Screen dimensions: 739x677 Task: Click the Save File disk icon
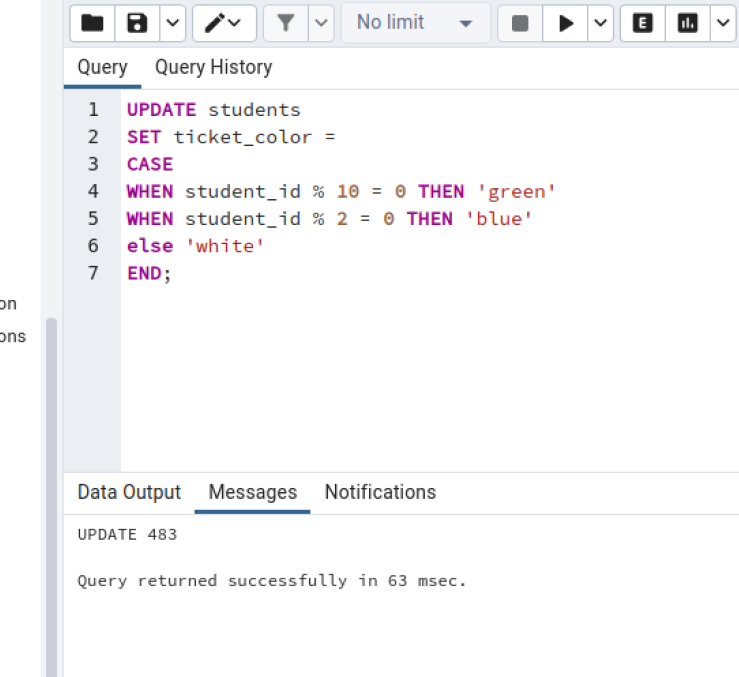pos(137,23)
